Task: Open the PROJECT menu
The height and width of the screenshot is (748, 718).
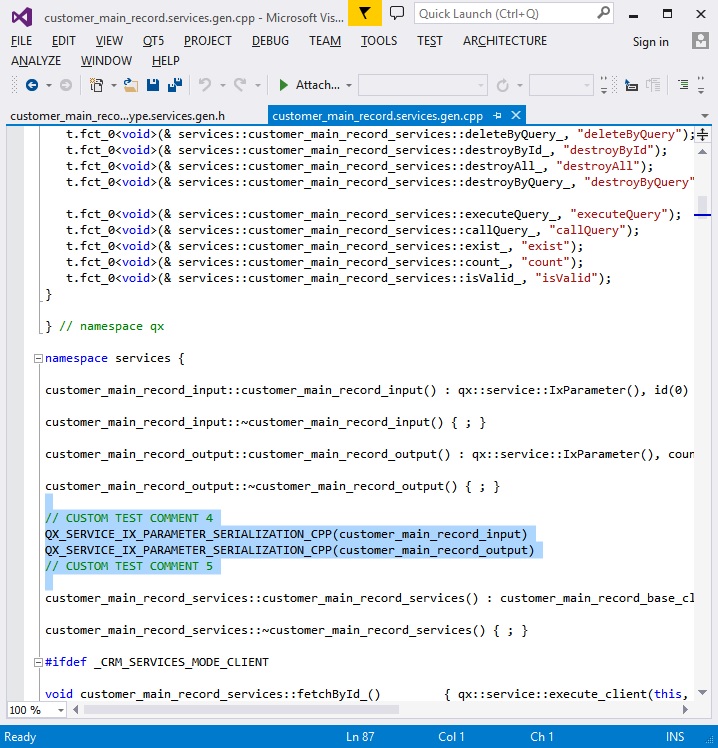Action: 208,41
